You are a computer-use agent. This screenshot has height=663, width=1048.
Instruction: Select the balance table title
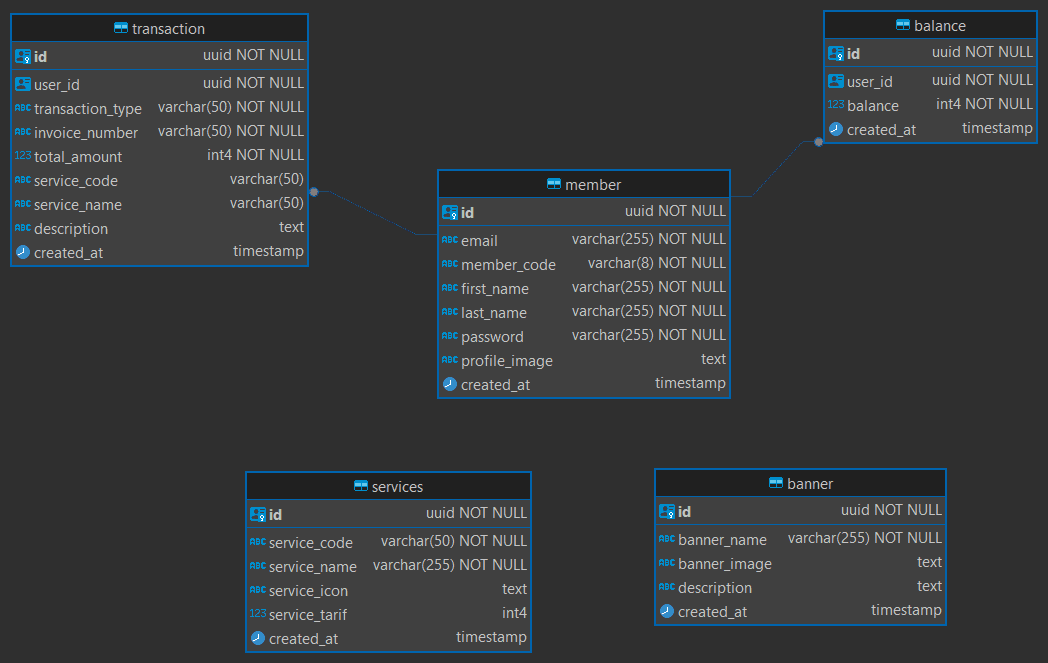tap(940, 26)
